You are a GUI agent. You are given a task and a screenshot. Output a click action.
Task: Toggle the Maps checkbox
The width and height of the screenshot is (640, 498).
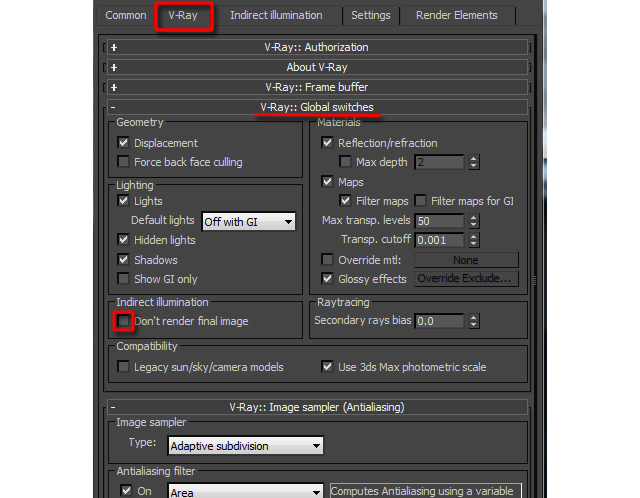[x=327, y=182]
